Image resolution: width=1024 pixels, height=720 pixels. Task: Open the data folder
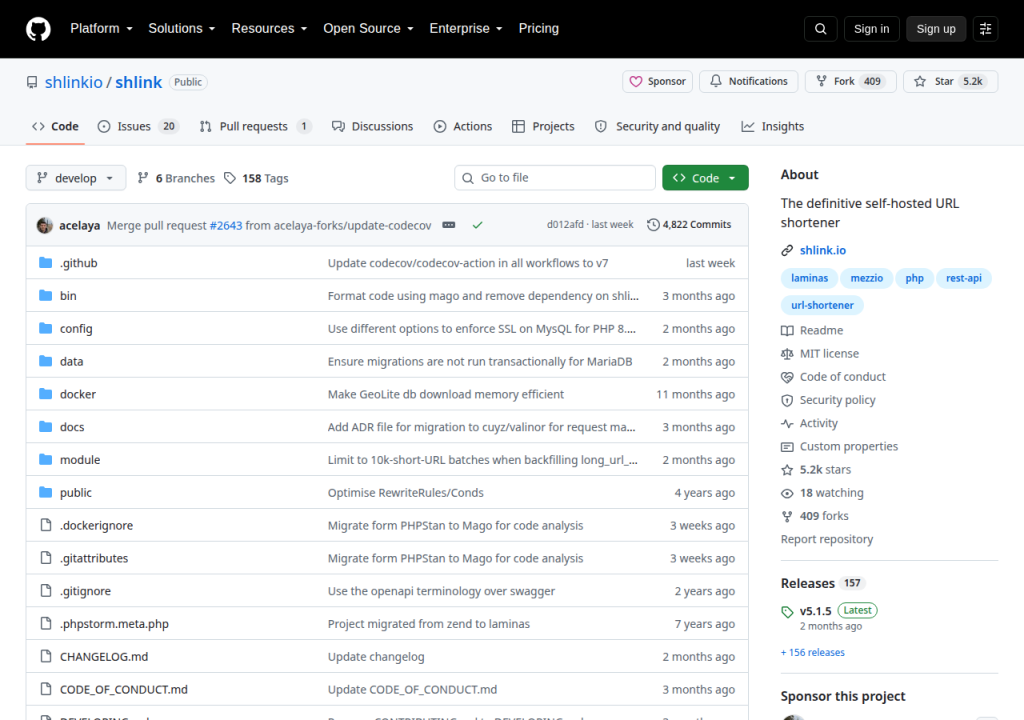click(x=71, y=361)
